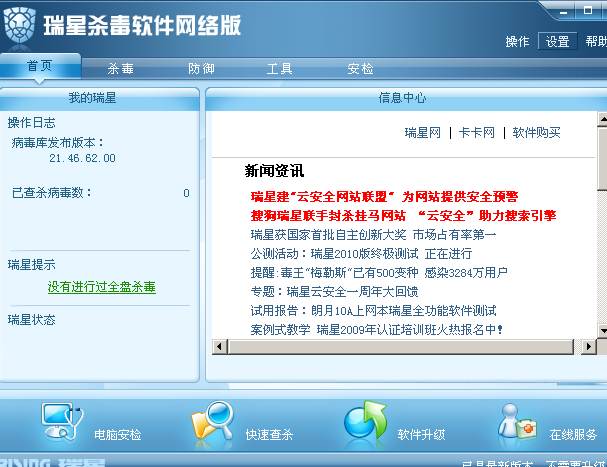Open news 瑞星获国家首批自主创新大奖

coord(373,235)
